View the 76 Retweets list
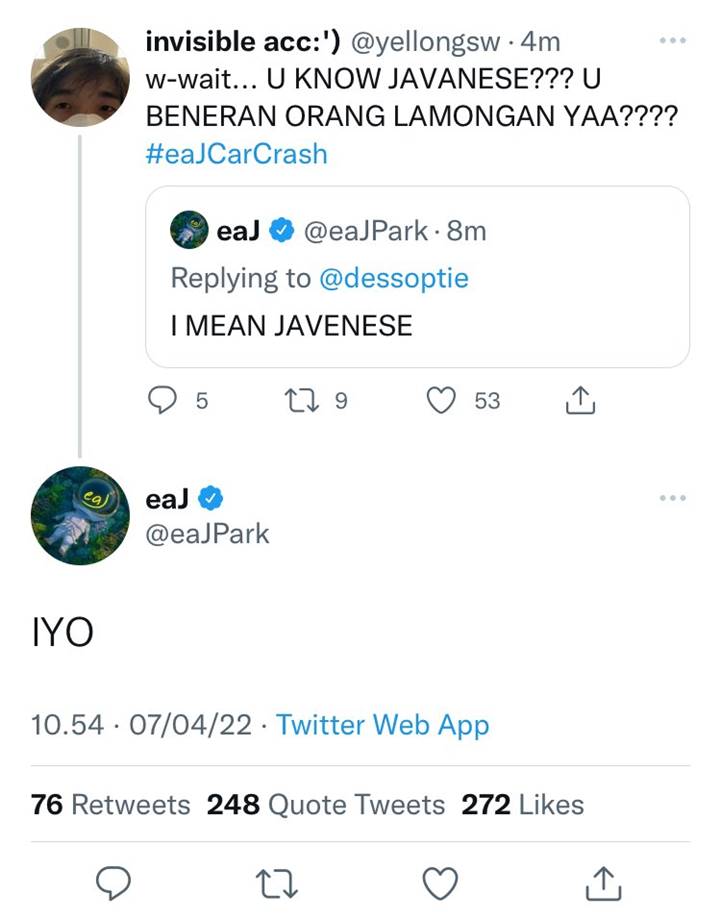Image resolution: width=720 pixels, height=920 pixels. (x=110, y=804)
